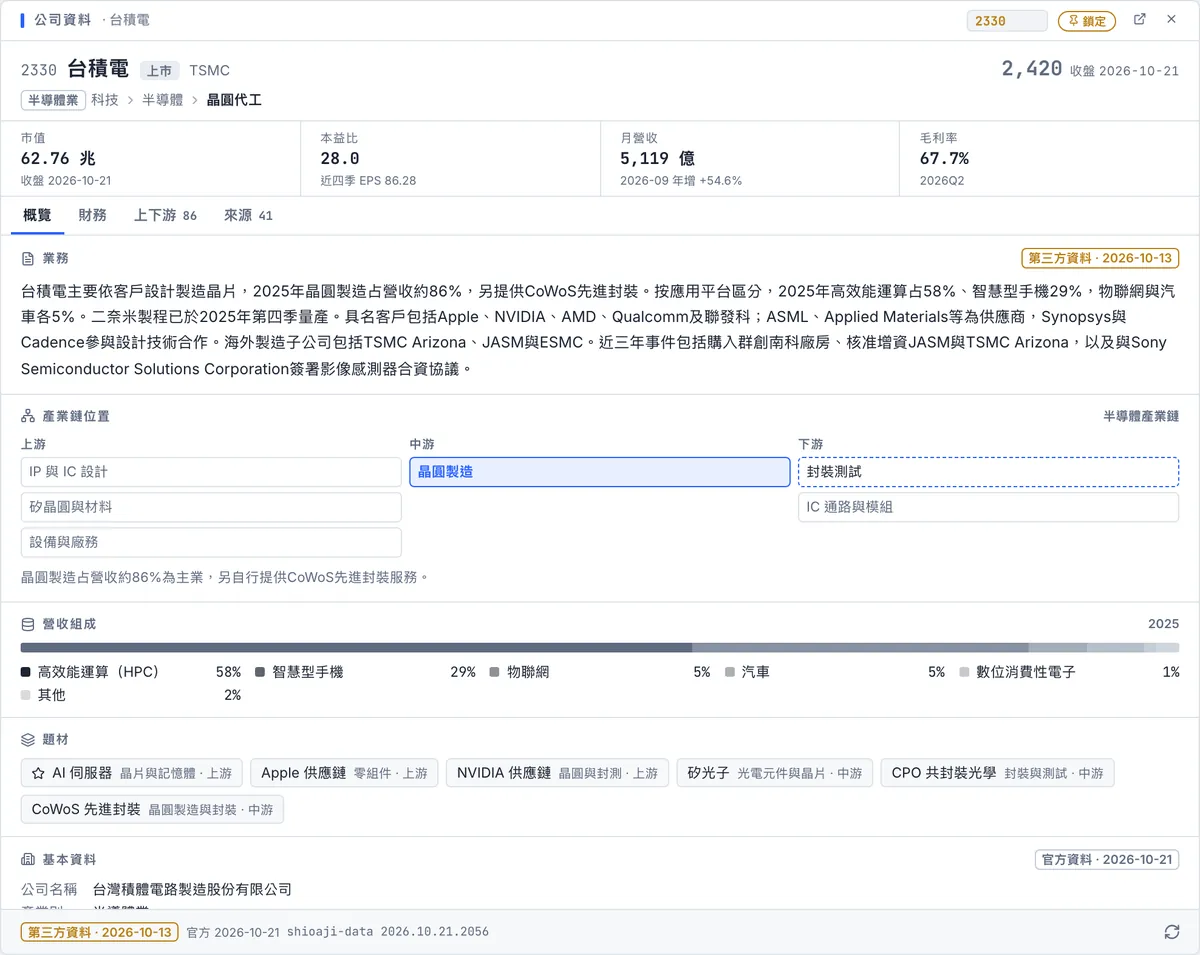Screen dimensions: 1200x955
Task: Open the AI 伺服器 theme chip
Action: click(x=131, y=773)
